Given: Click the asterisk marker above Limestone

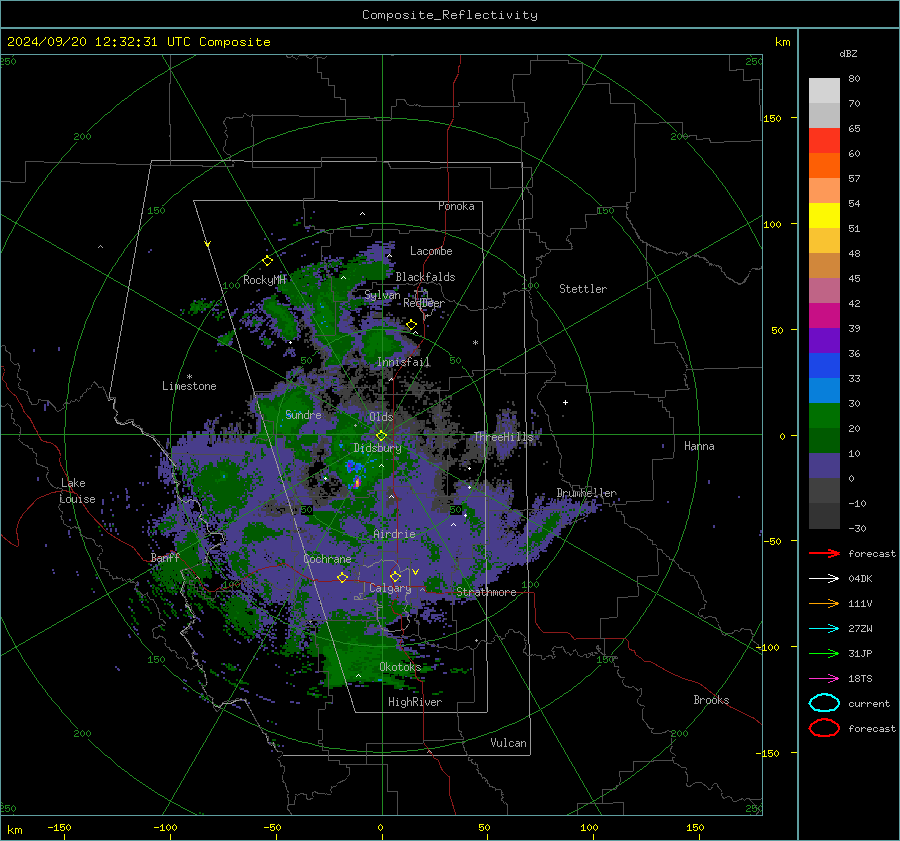Looking at the screenshot, I should coord(189,377).
